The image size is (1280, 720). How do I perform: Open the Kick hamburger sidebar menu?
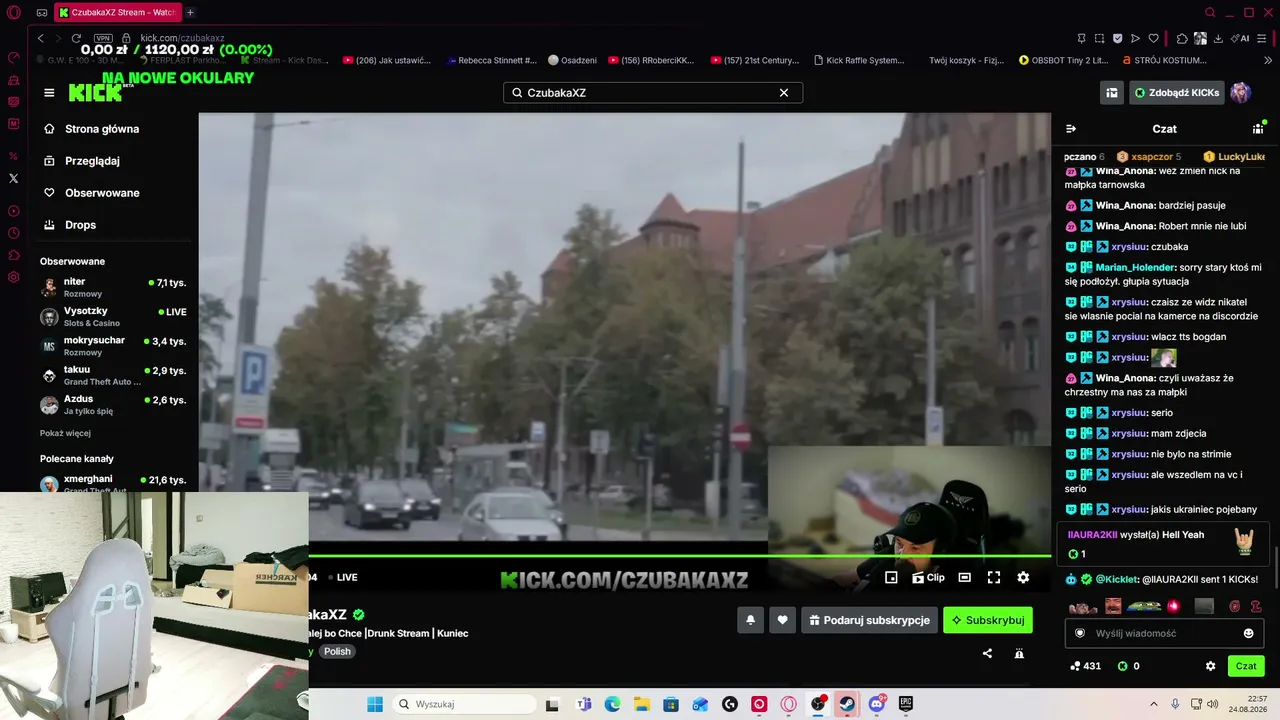tap(49, 93)
